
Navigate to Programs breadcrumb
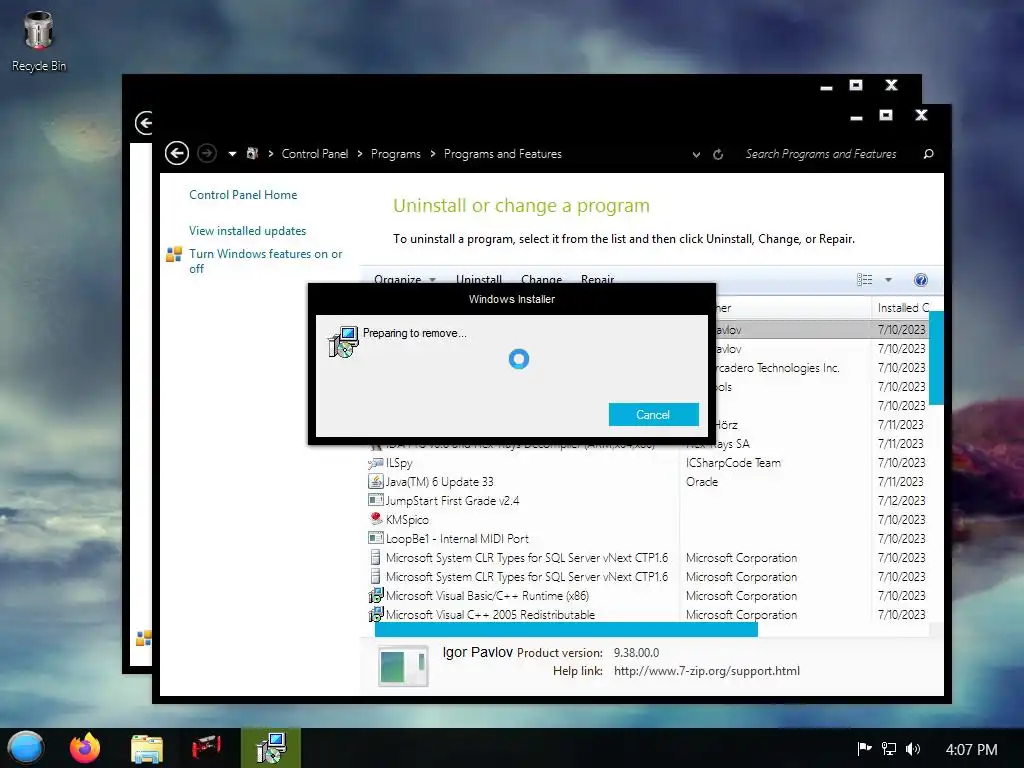coord(396,154)
